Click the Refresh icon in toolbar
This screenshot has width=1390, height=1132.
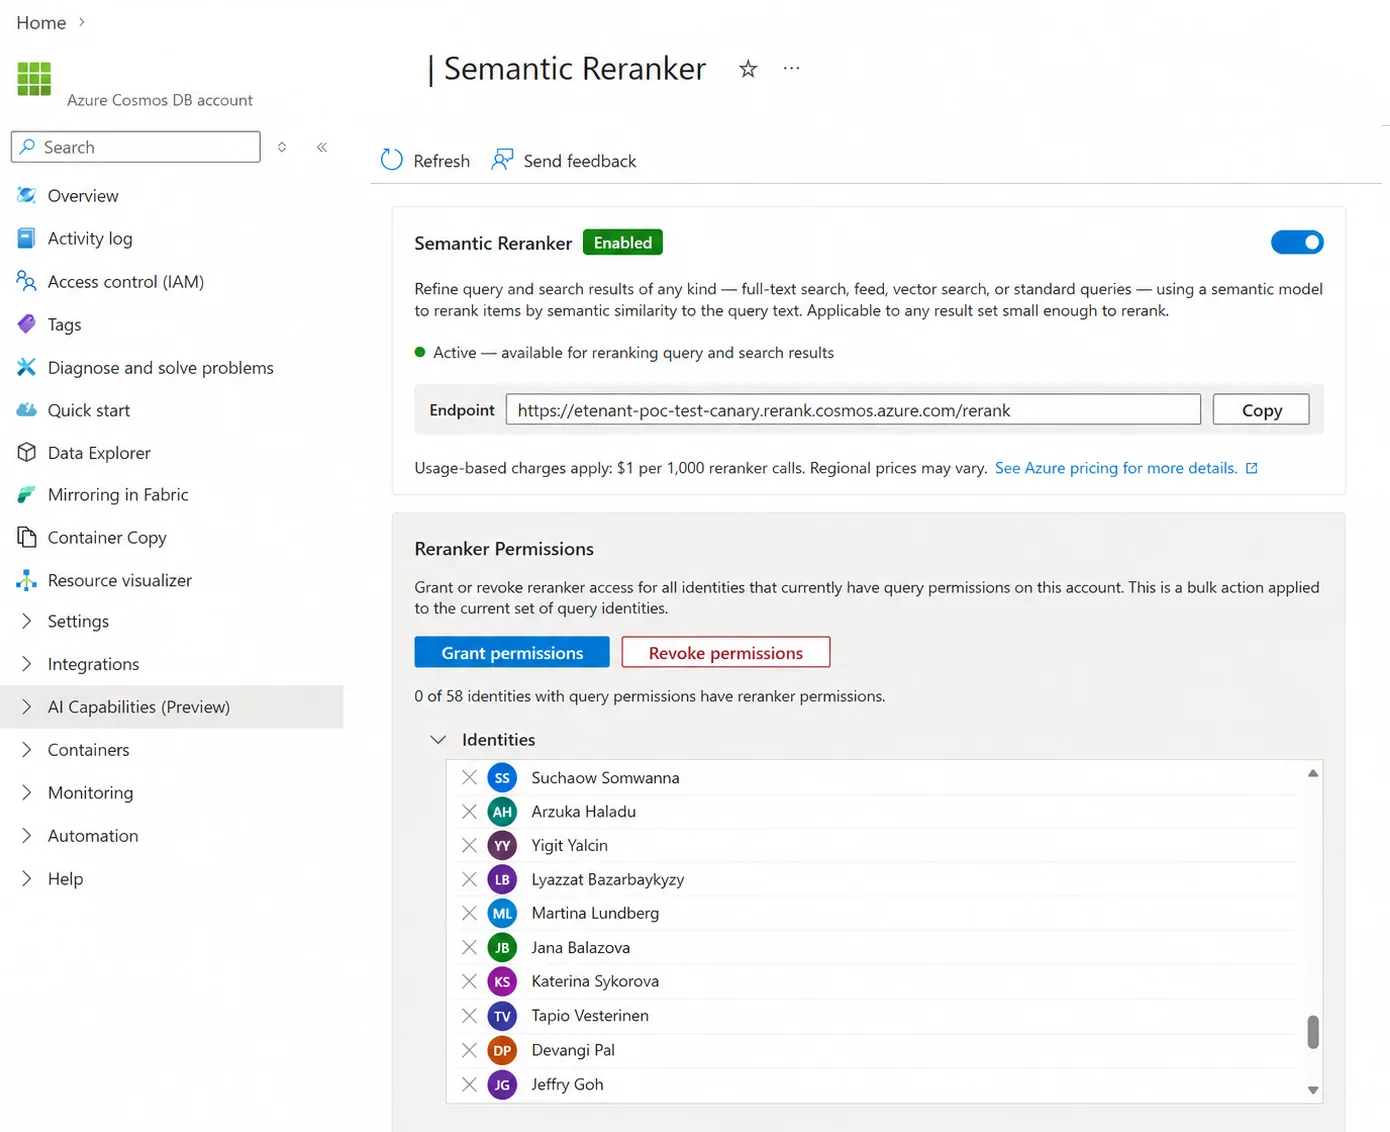[x=392, y=160]
